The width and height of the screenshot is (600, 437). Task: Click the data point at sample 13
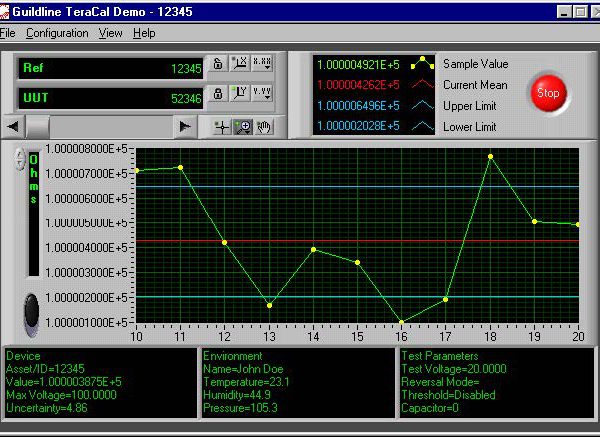coord(269,305)
